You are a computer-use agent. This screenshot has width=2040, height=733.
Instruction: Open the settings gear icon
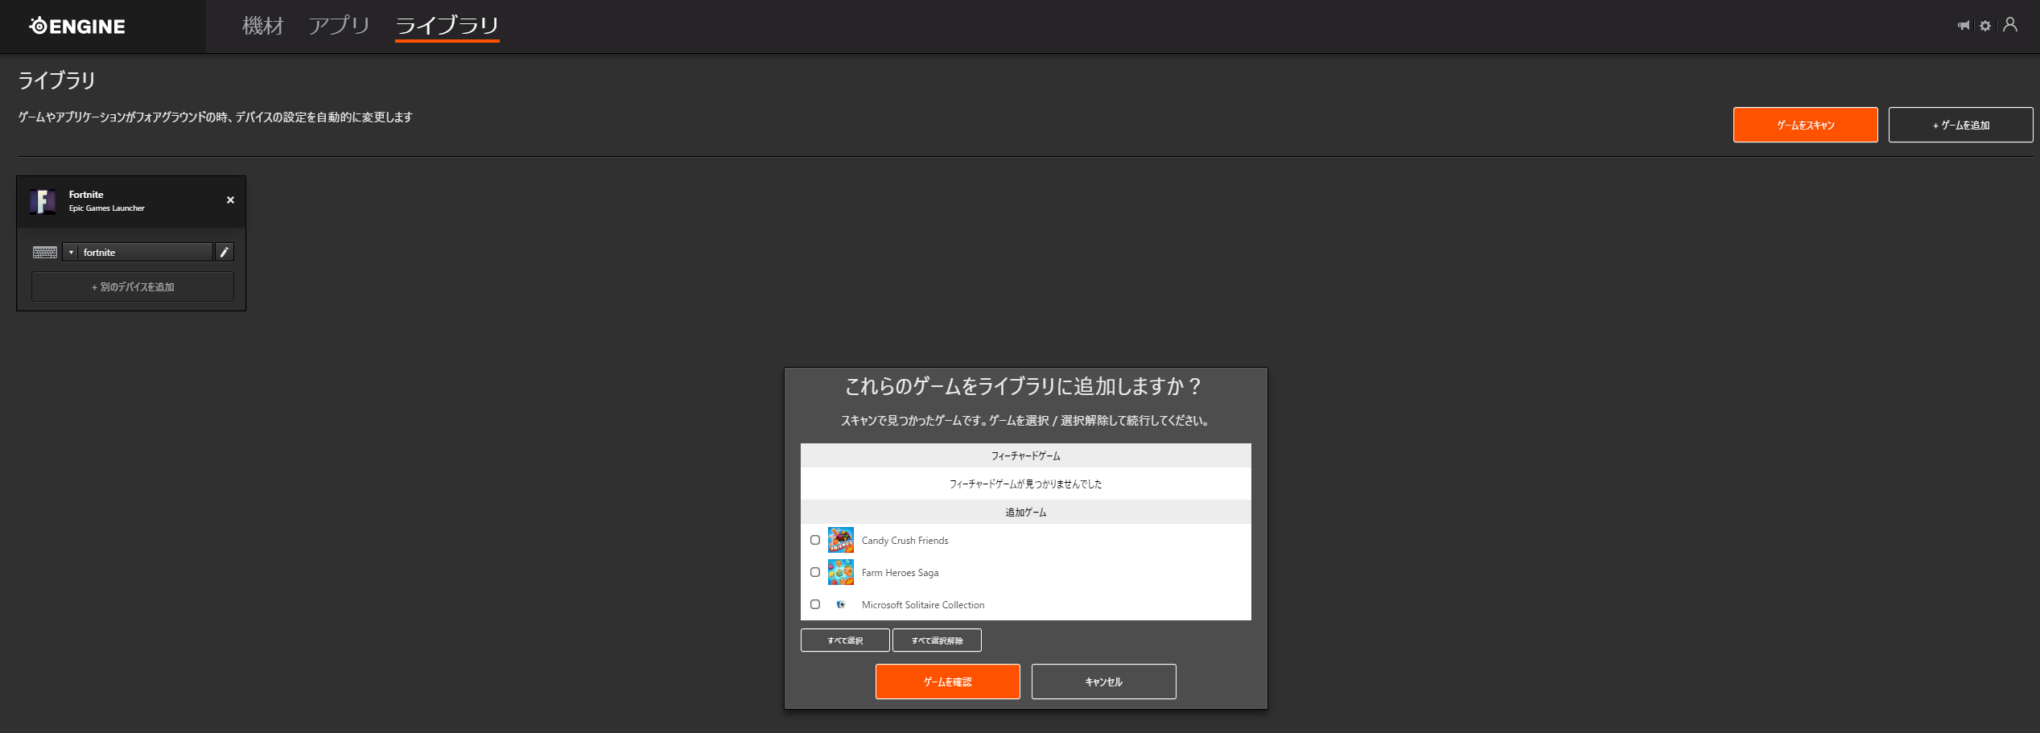[1985, 25]
